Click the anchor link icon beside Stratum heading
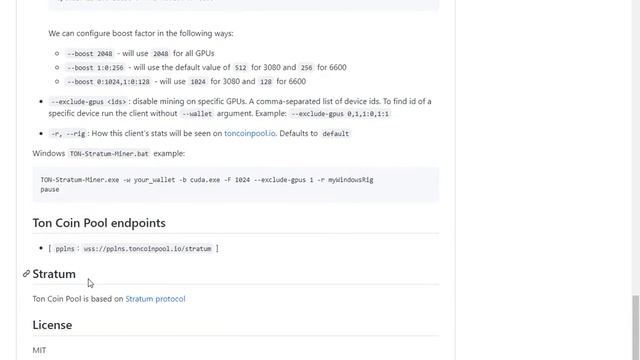This screenshot has width=640, height=360. (x=26, y=273)
